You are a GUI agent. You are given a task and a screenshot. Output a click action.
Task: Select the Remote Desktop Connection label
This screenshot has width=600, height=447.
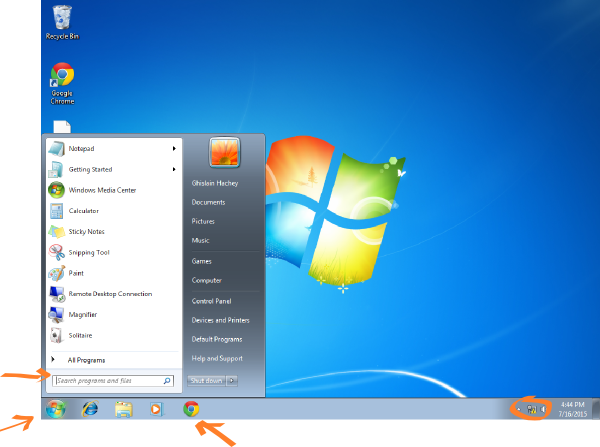pyautogui.click(x=110, y=294)
